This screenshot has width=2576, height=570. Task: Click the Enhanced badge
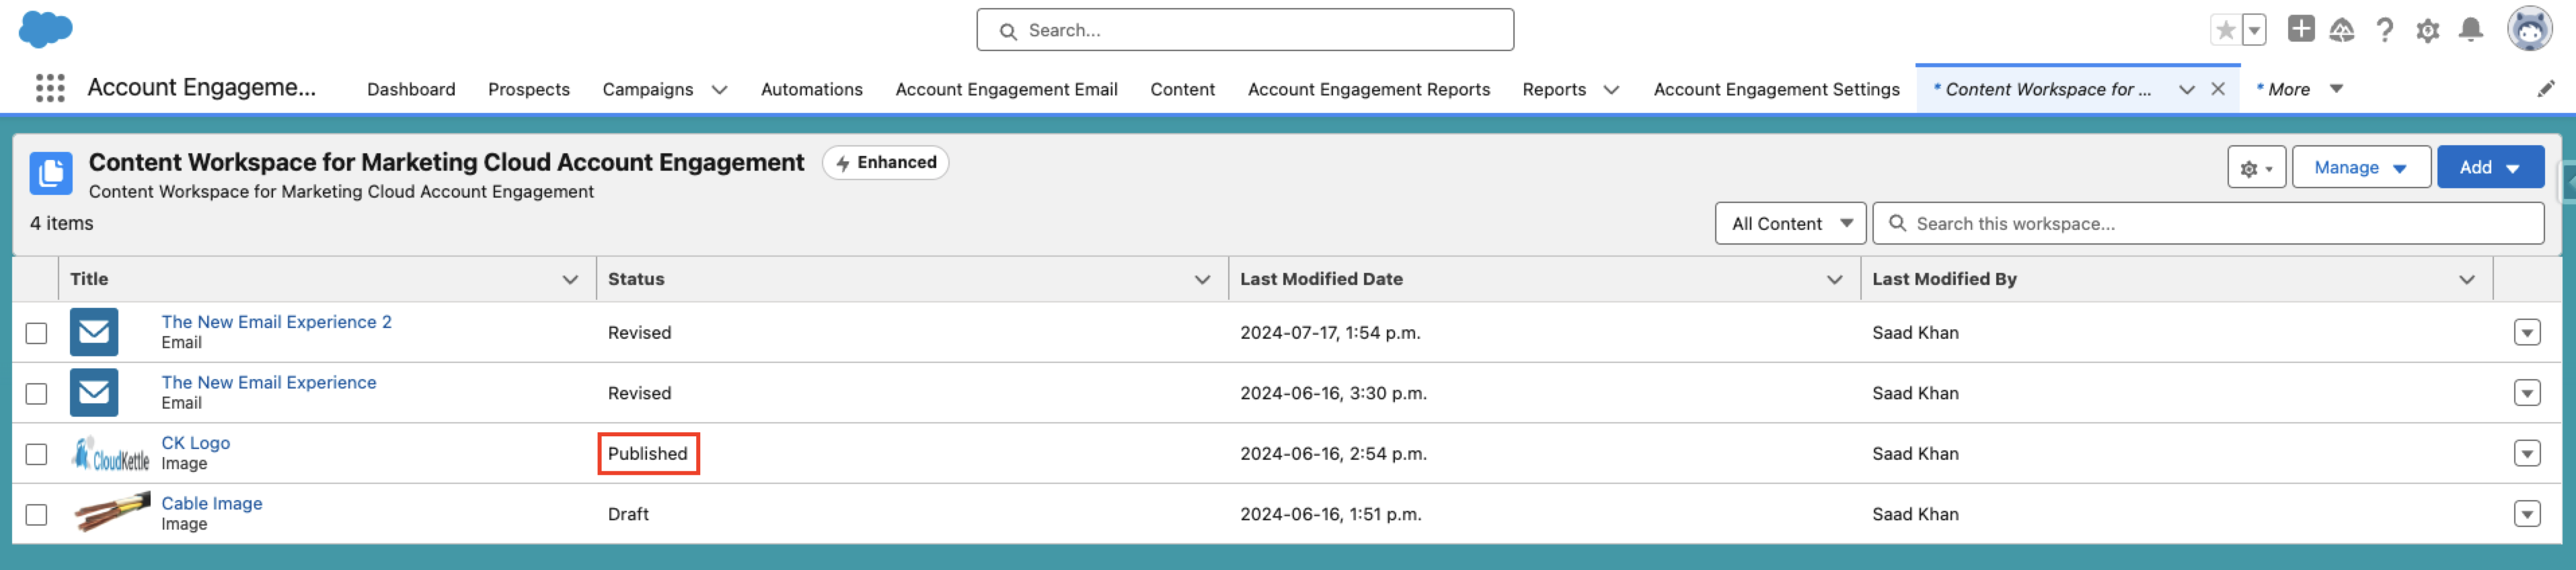point(885,162)
